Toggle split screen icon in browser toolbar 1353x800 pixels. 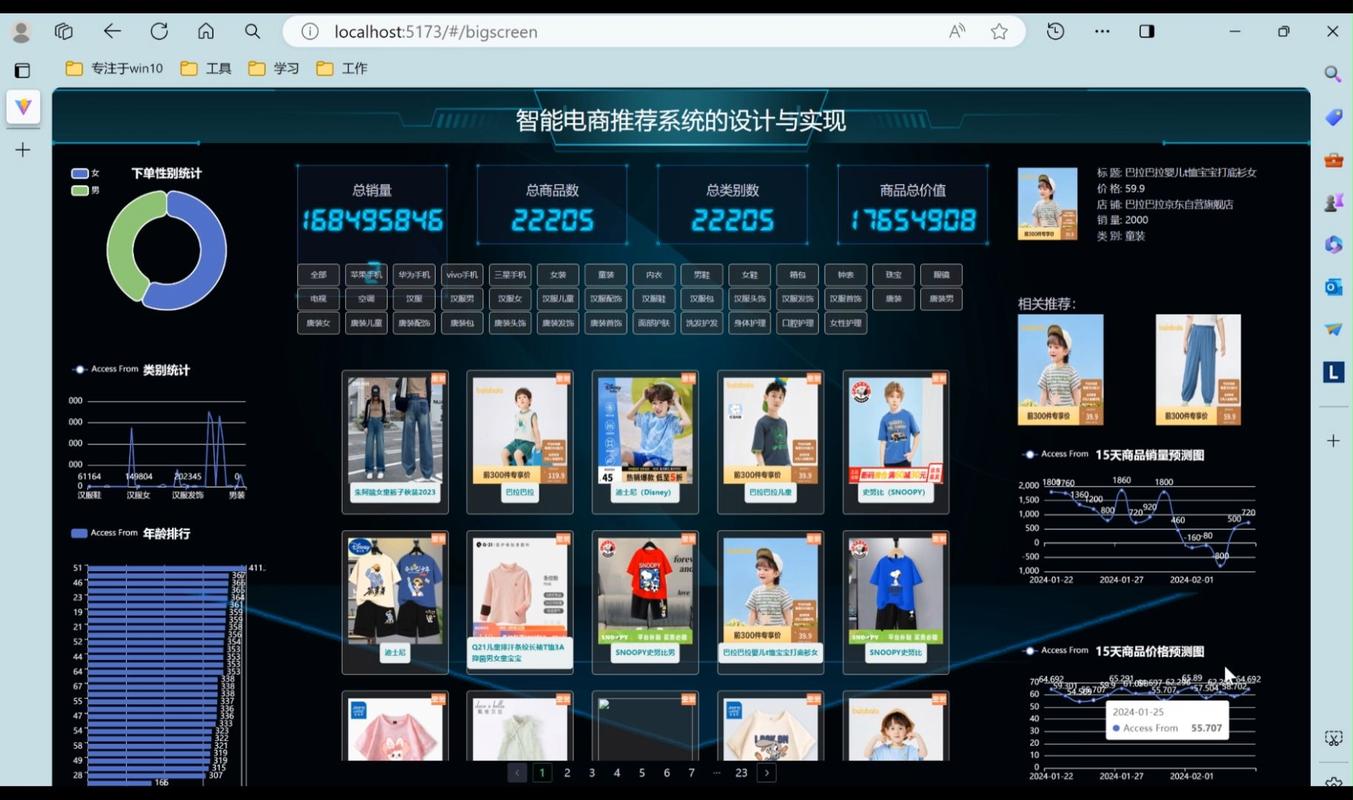(x=1147, y=31)
